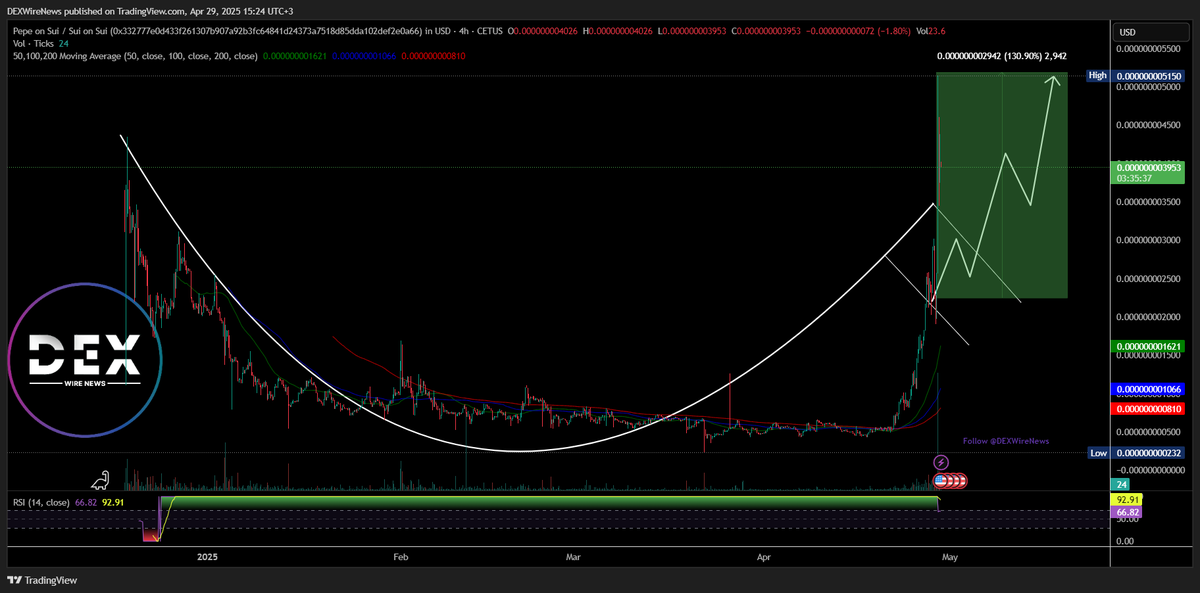Click the Apr label on the time axis
The width and height of the screenshot is (1200, 593).
click(x=764, y=556)
